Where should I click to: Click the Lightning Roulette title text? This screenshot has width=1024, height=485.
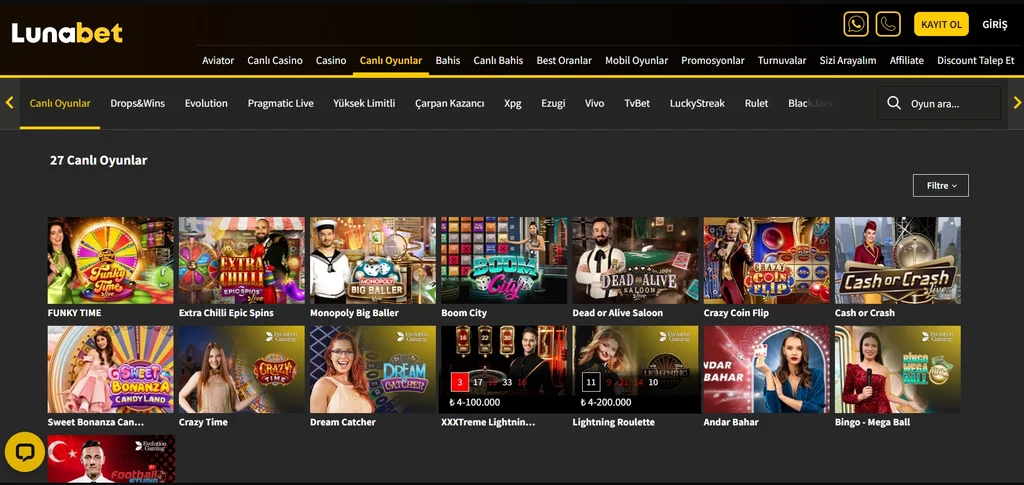click(613, 422)
